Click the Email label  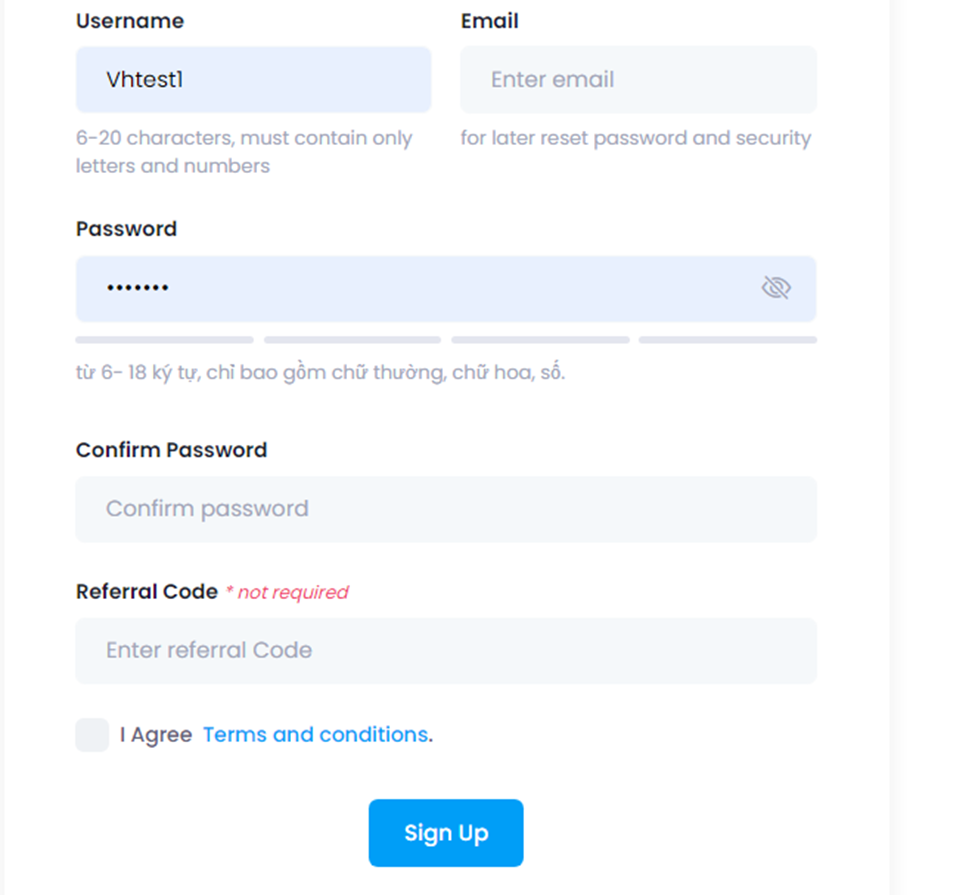489,21
